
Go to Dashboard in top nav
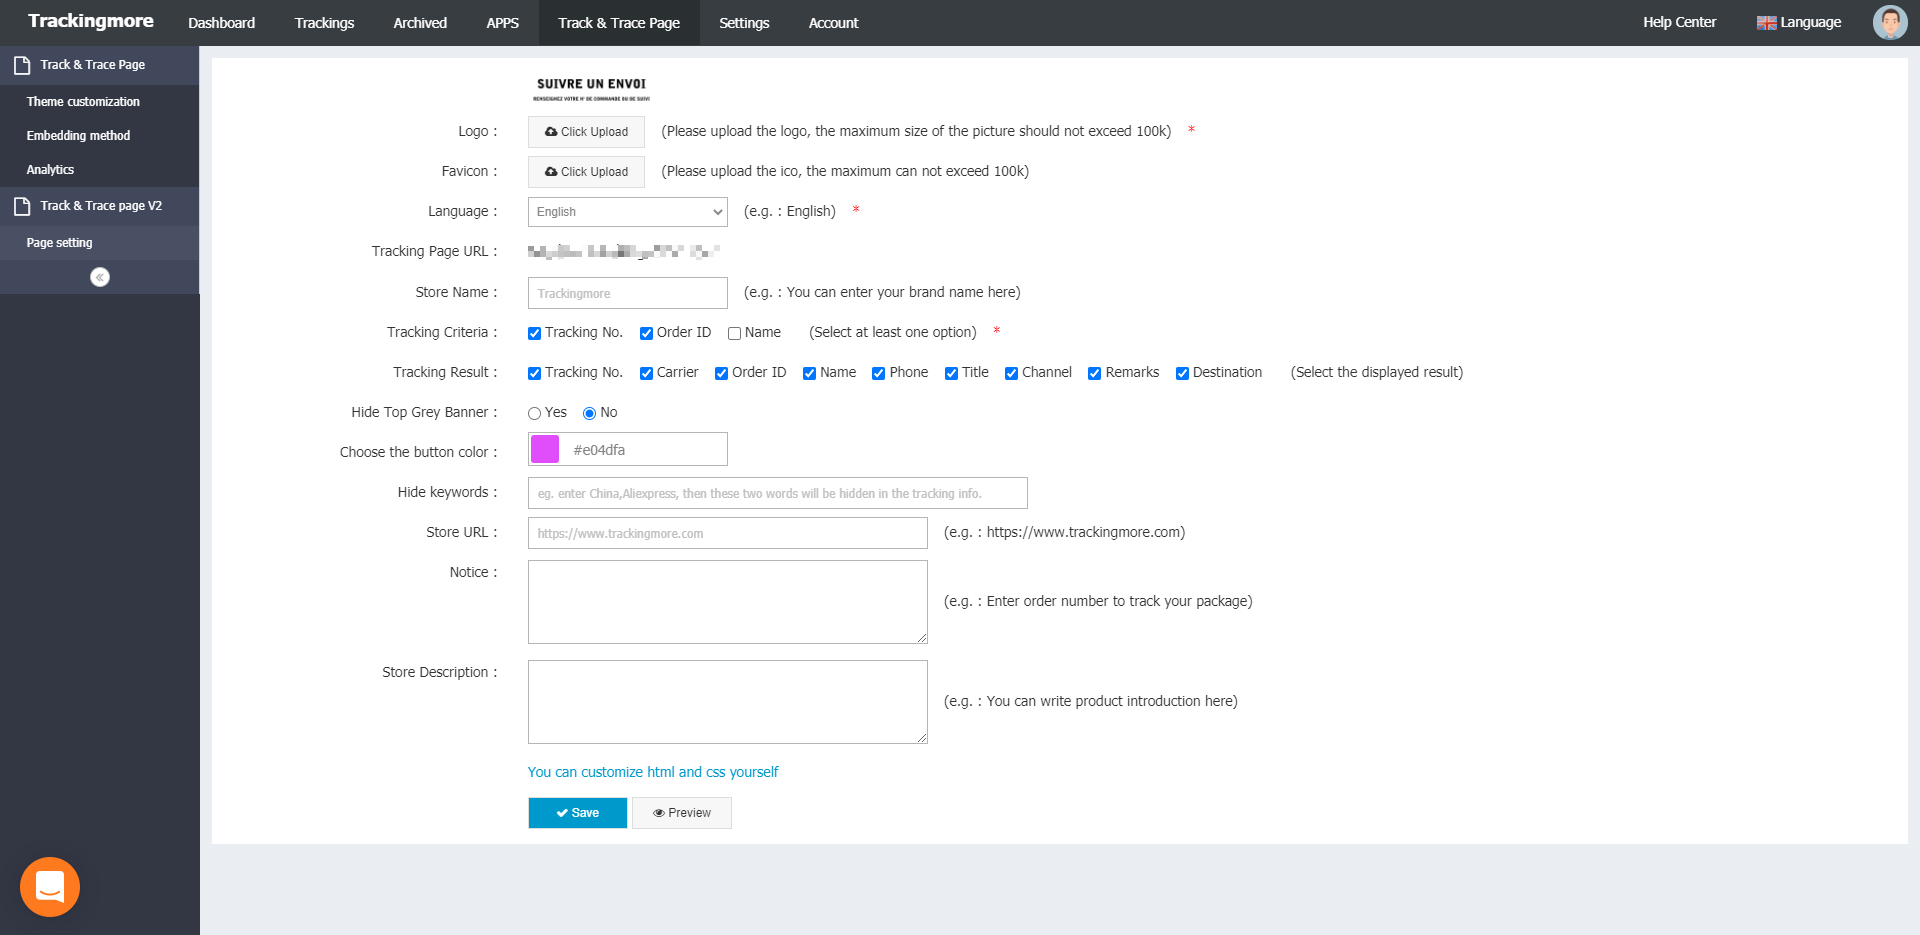[x=221, y=23]
